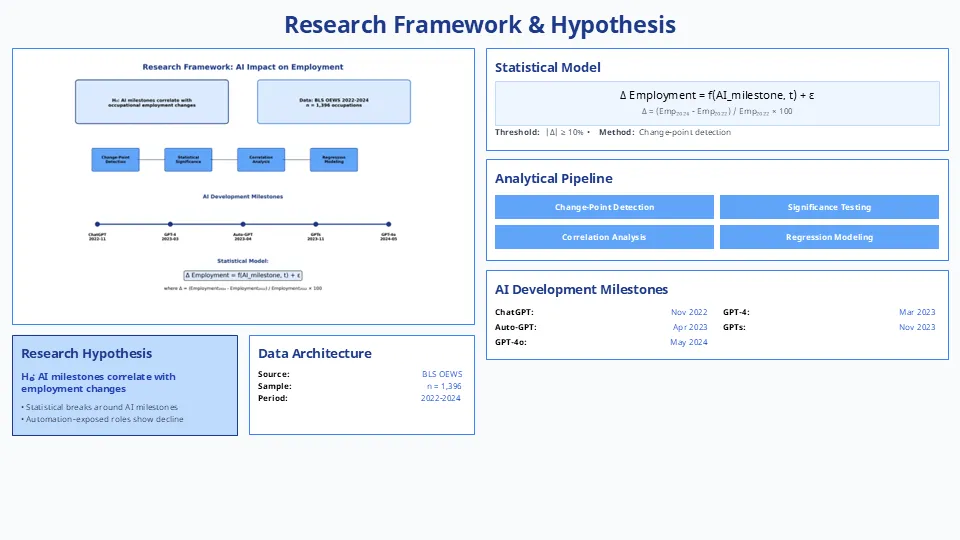Select the GPTs 2023-11 timeline marker
The width and height of the screenshot is (960, 540).
pos(316,224)
